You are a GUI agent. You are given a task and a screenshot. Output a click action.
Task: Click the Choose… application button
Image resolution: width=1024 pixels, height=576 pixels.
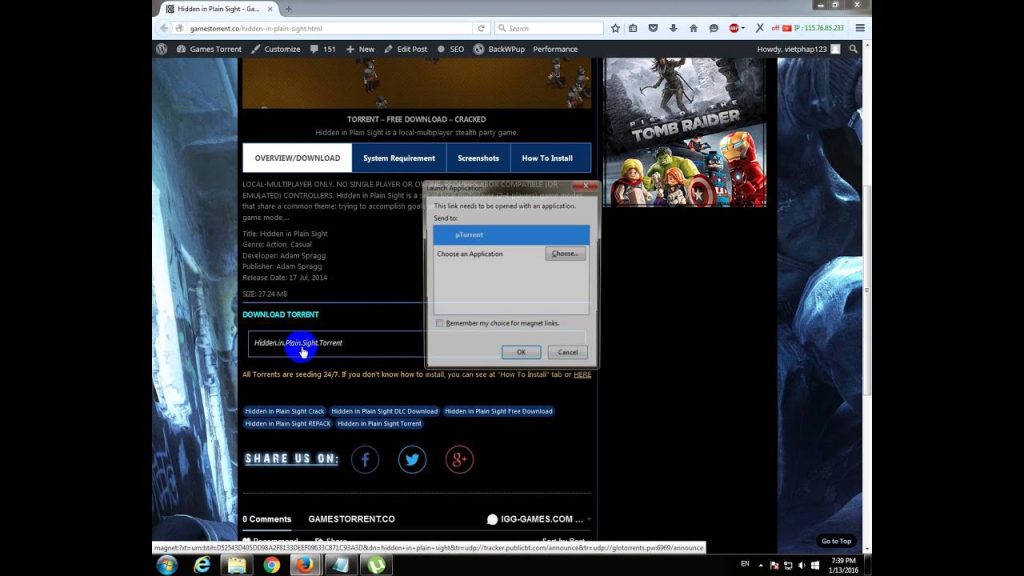pos(565,254)
